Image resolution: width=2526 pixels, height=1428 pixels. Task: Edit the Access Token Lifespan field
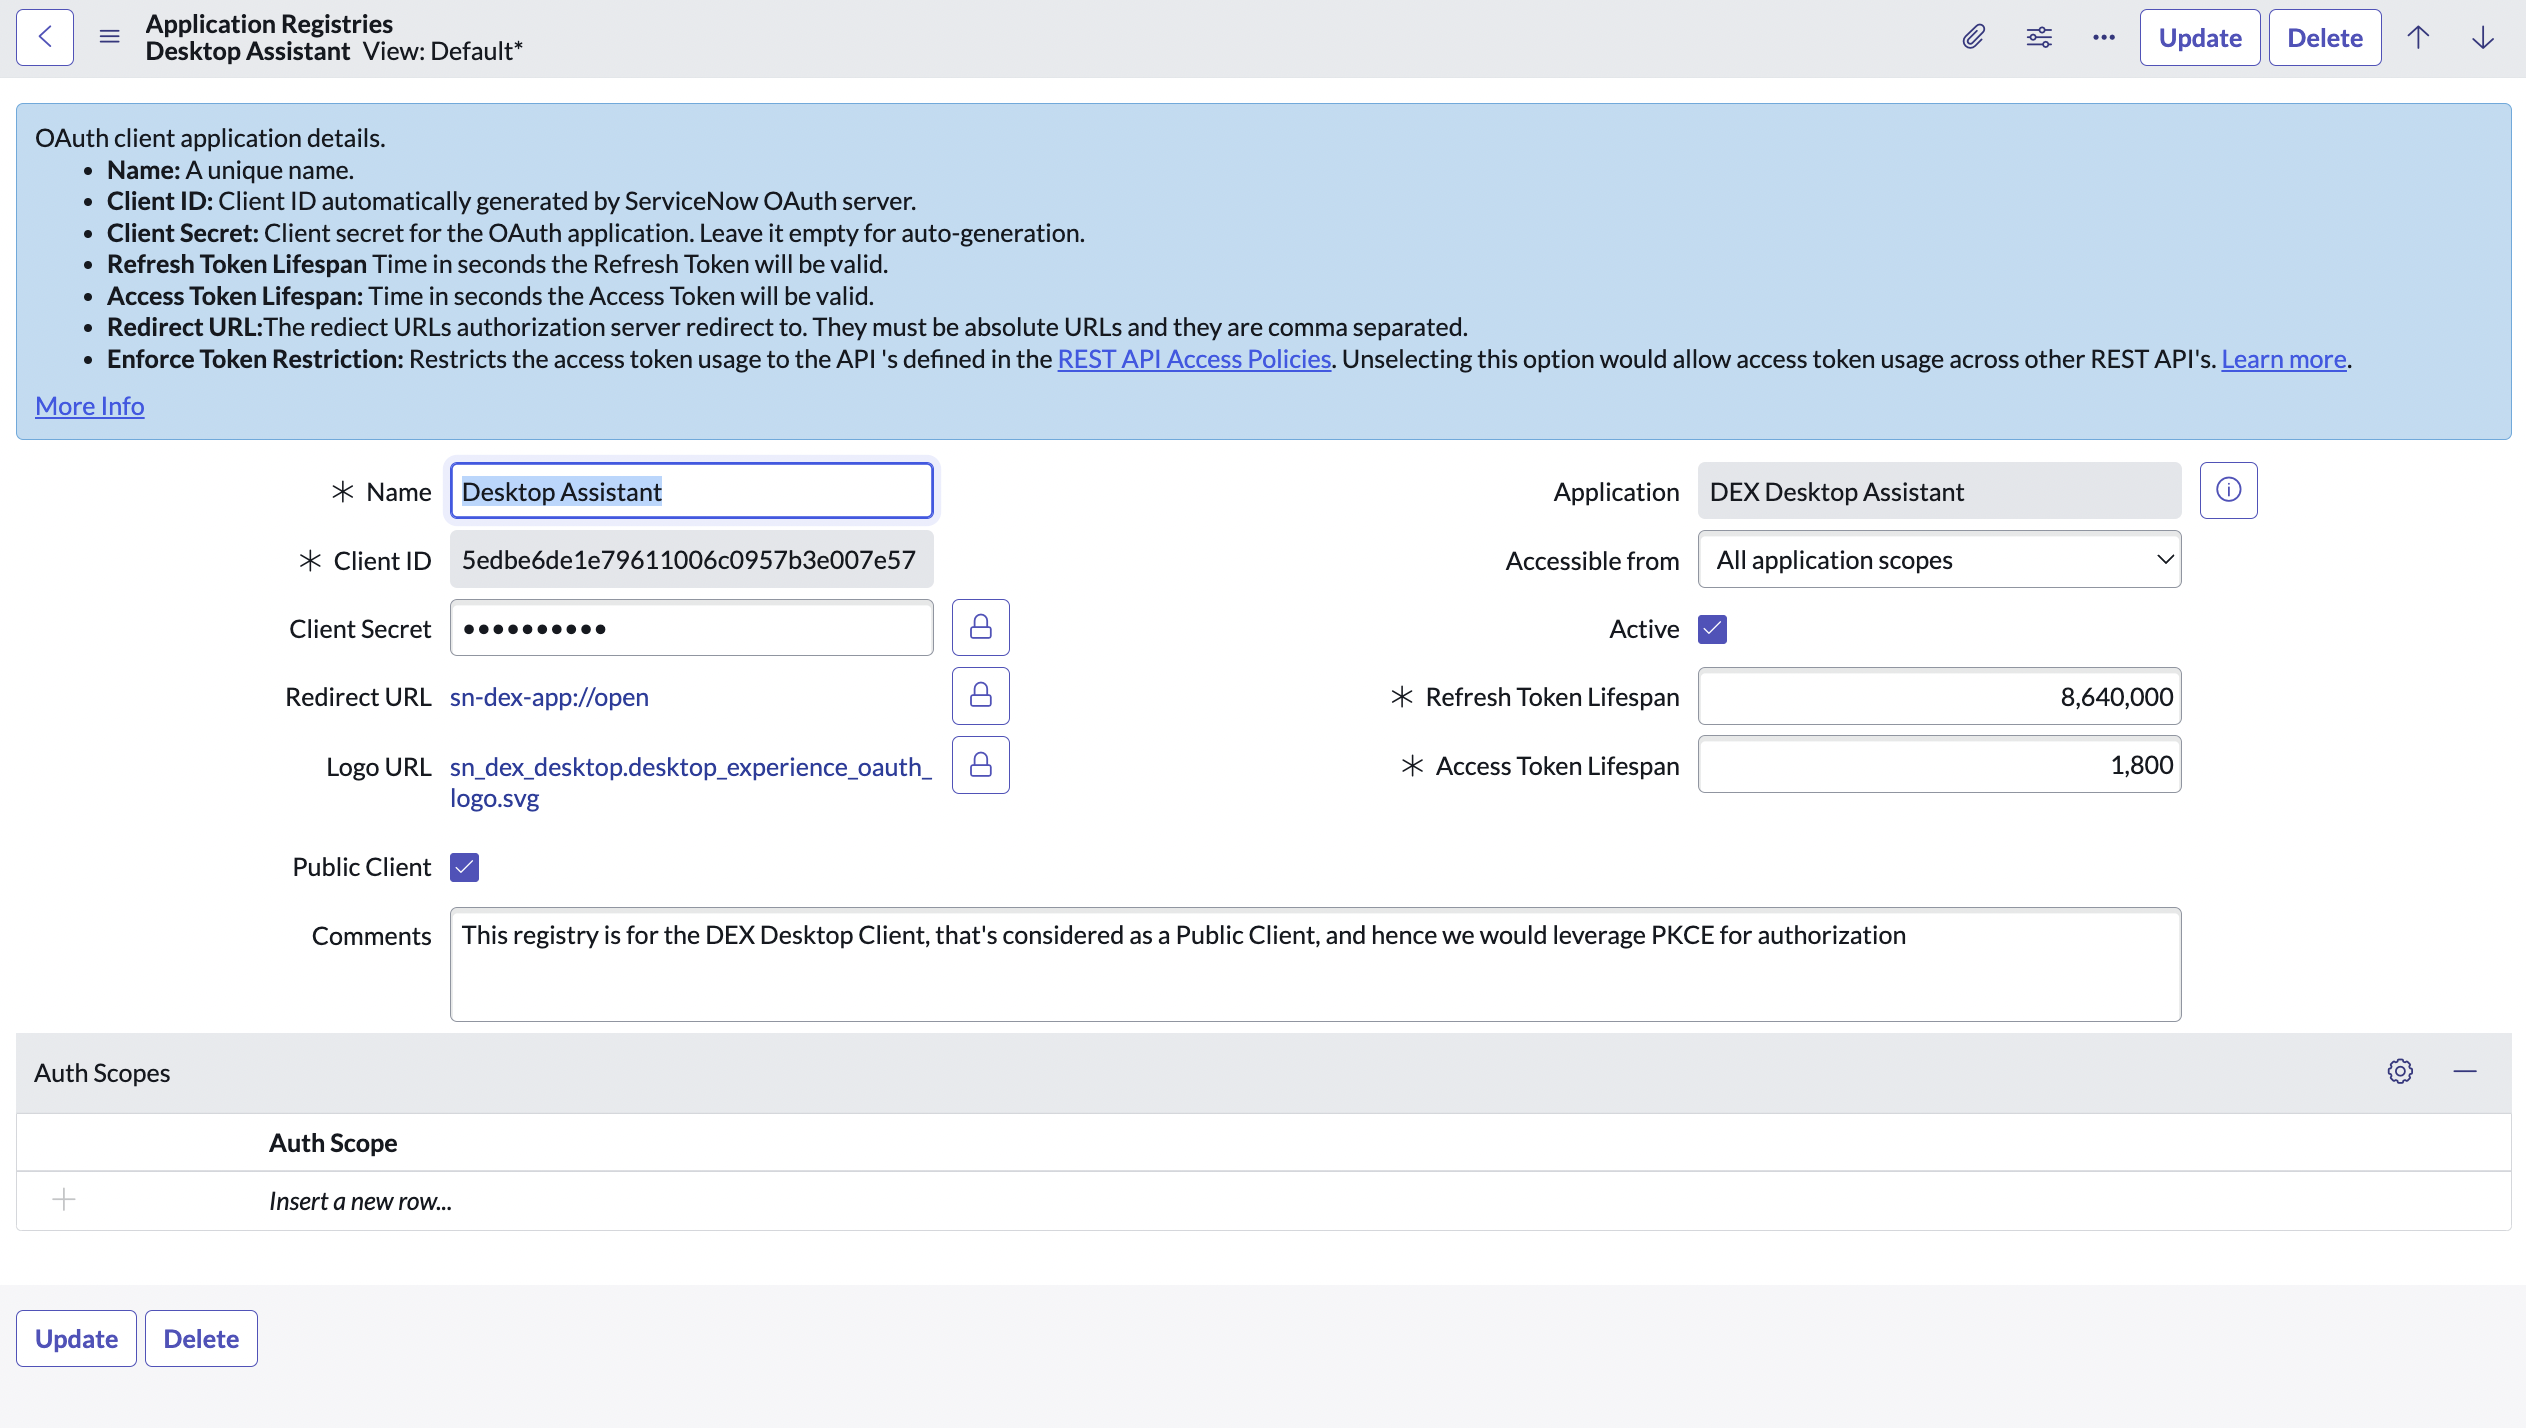coord(1939,765)
